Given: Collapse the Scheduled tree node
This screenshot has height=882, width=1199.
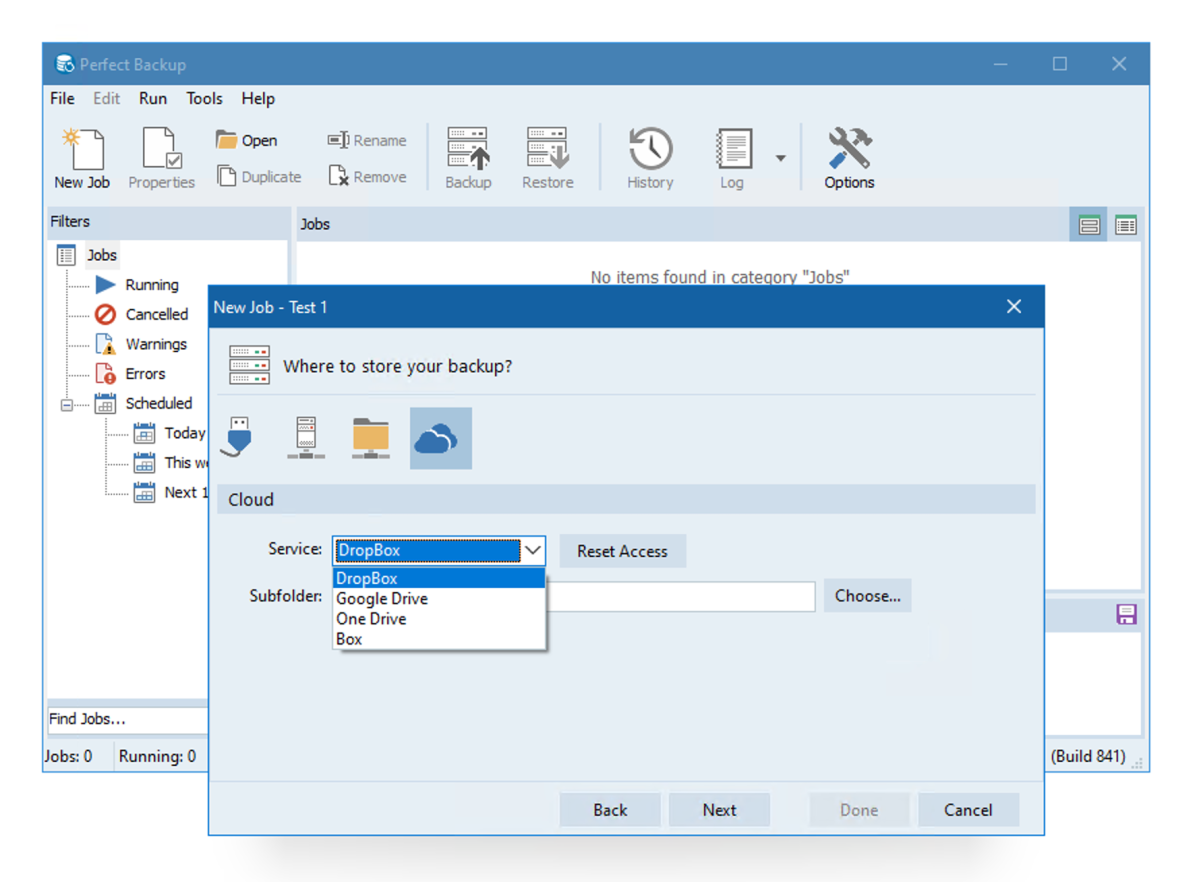Looking at the screenshot, I should (67, 405).
